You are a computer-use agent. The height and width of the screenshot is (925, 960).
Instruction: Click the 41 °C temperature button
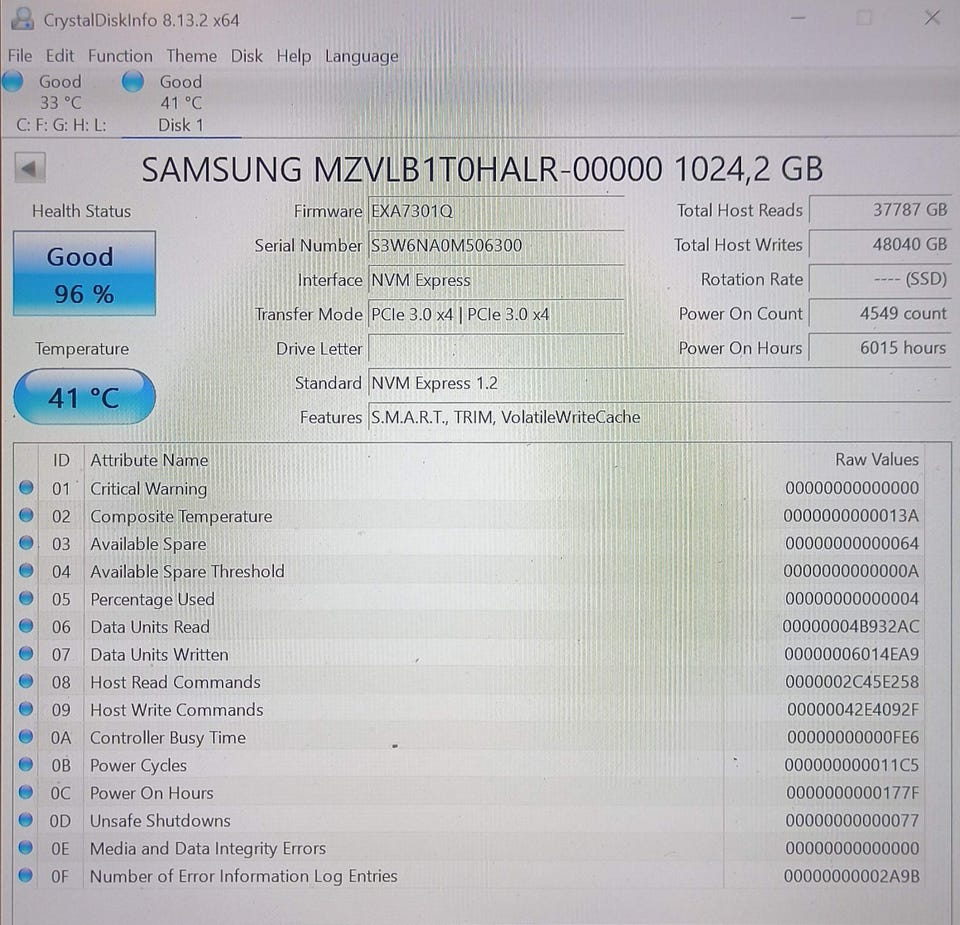pyautogui.click(x=84, y=397)
